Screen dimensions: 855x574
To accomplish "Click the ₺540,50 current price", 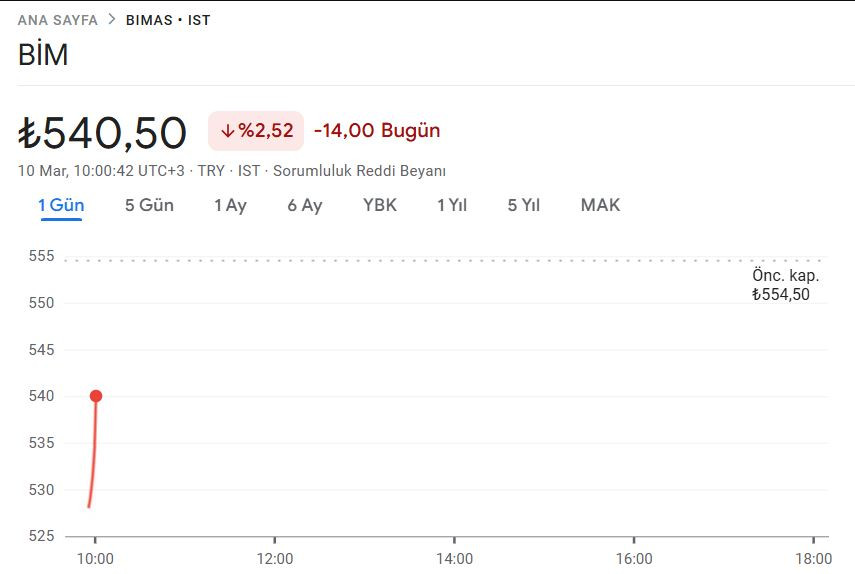I will pyautogui.click(x=103, y=133).
